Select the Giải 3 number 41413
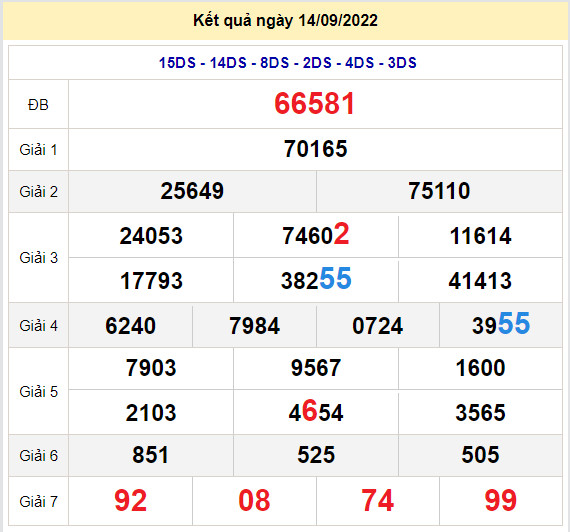 [x=480, y=281]
